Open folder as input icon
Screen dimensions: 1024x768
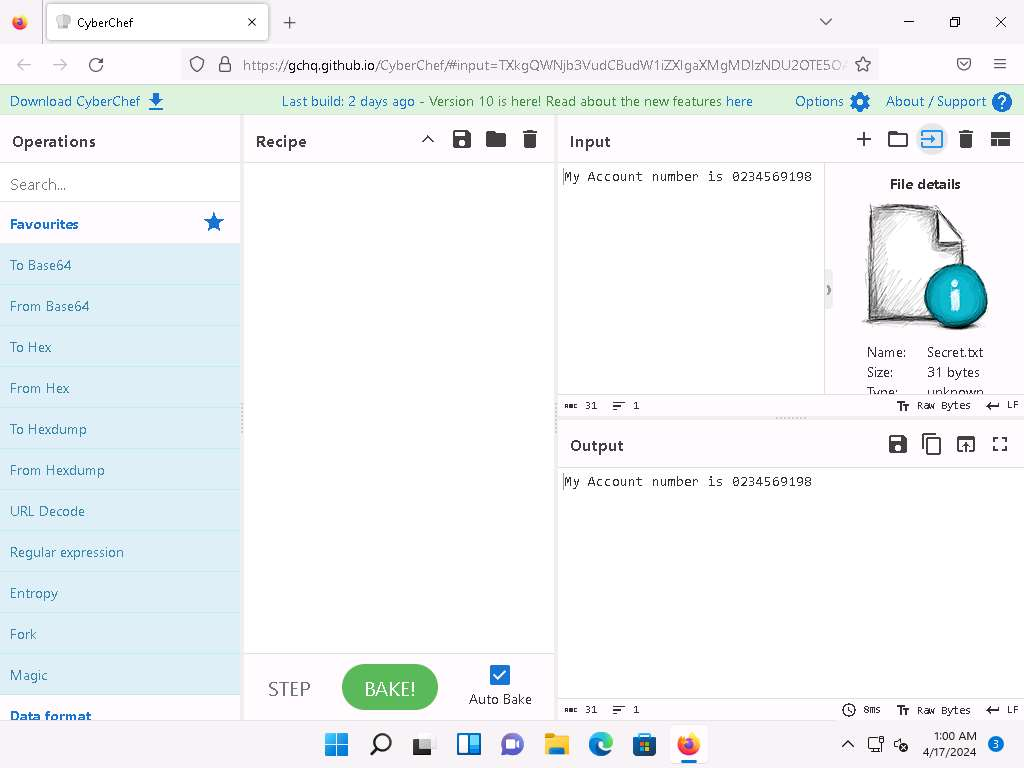[898, 140]
